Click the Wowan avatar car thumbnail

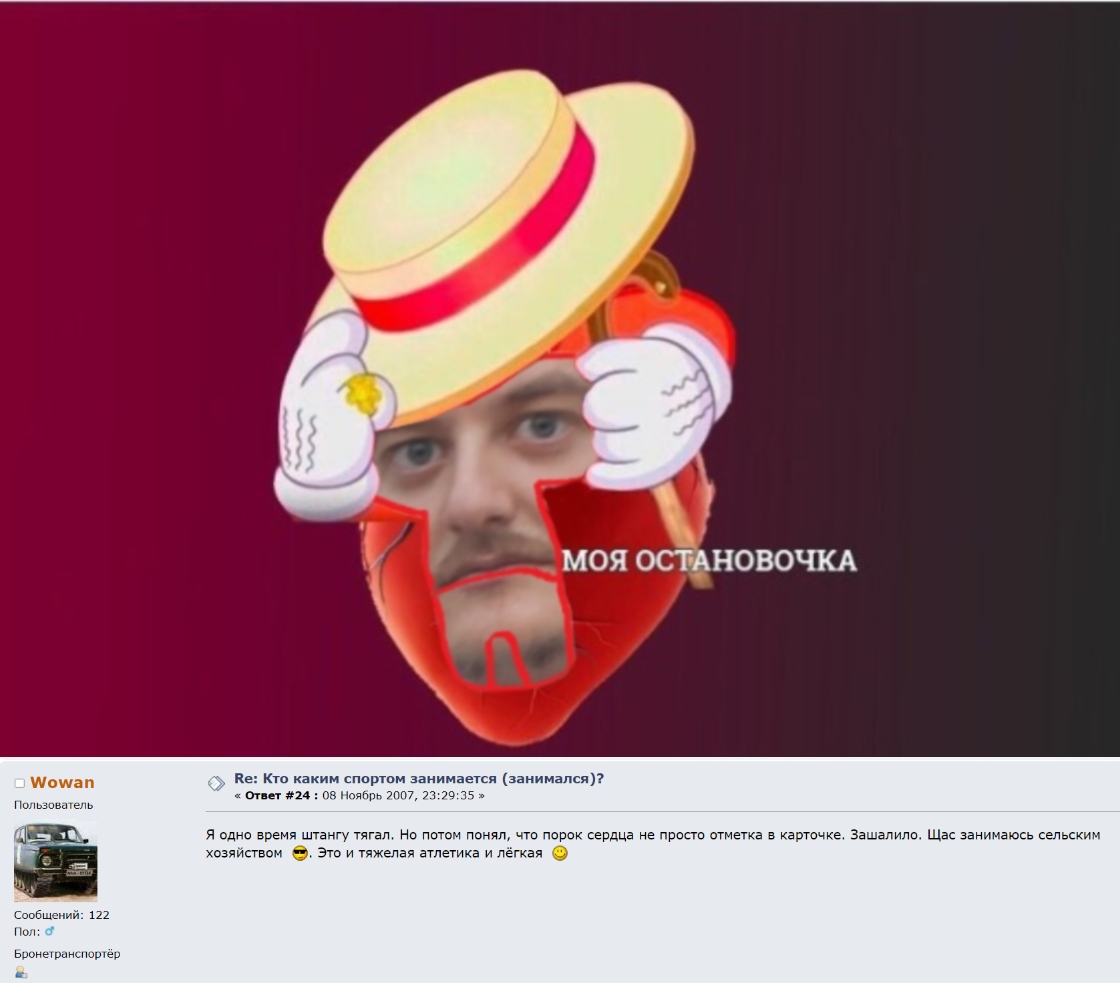pos(56,862)
